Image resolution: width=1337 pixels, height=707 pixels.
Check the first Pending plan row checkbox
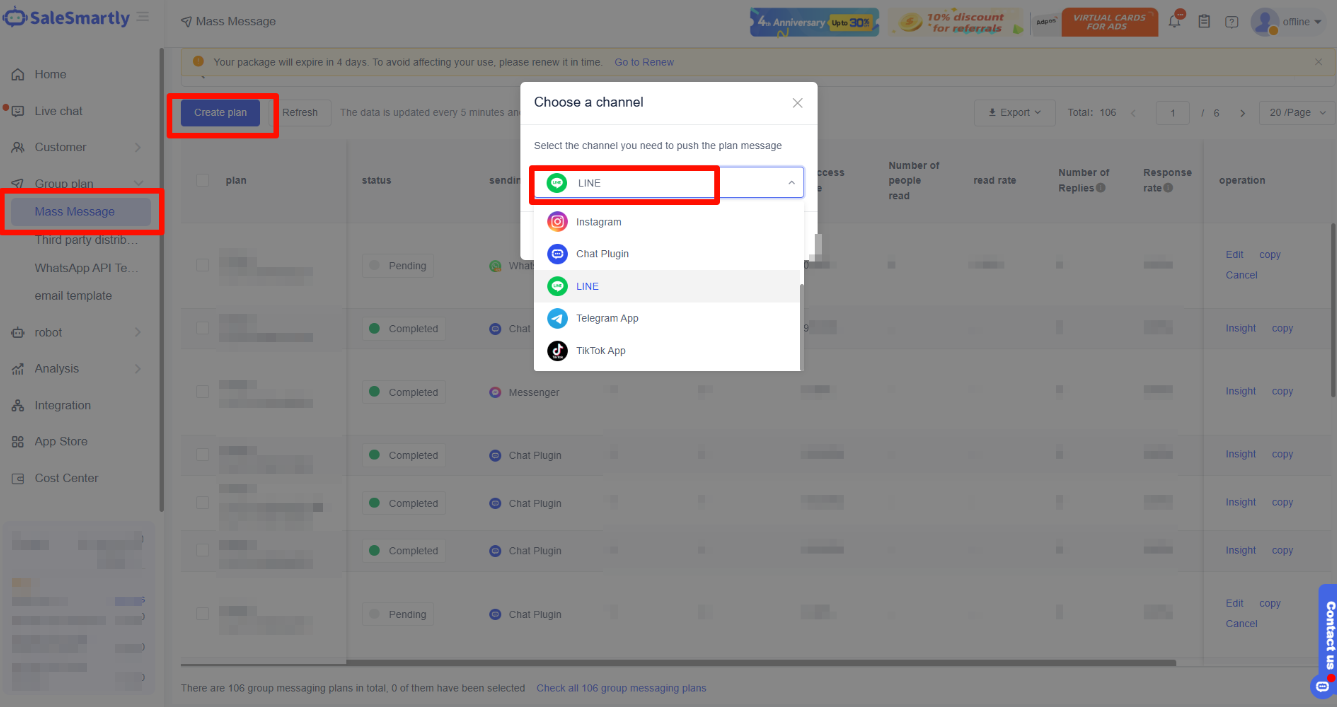(203, 265)
